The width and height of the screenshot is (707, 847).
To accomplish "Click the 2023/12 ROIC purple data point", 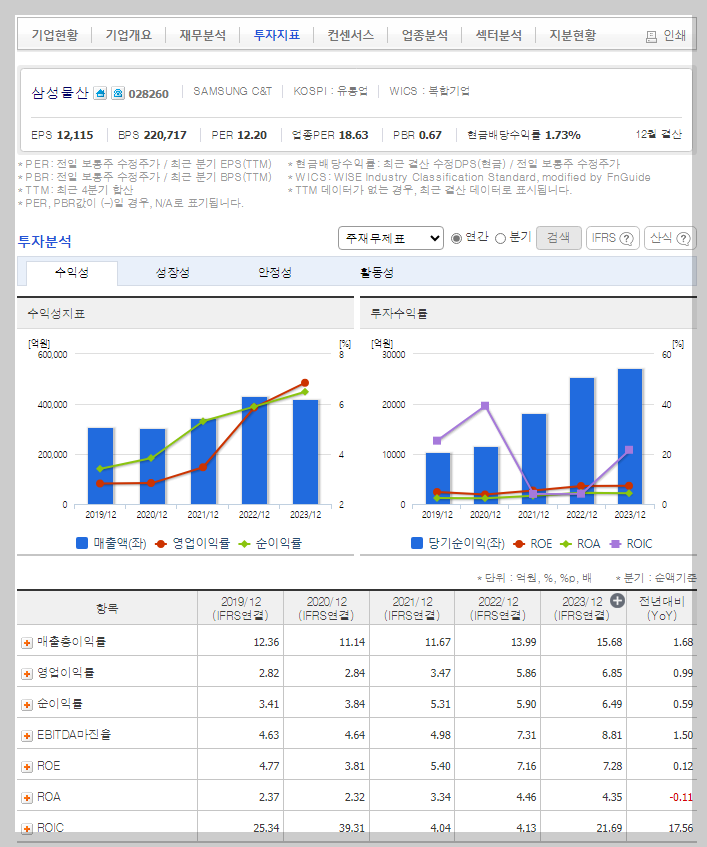I will click(x=629, y=450).
